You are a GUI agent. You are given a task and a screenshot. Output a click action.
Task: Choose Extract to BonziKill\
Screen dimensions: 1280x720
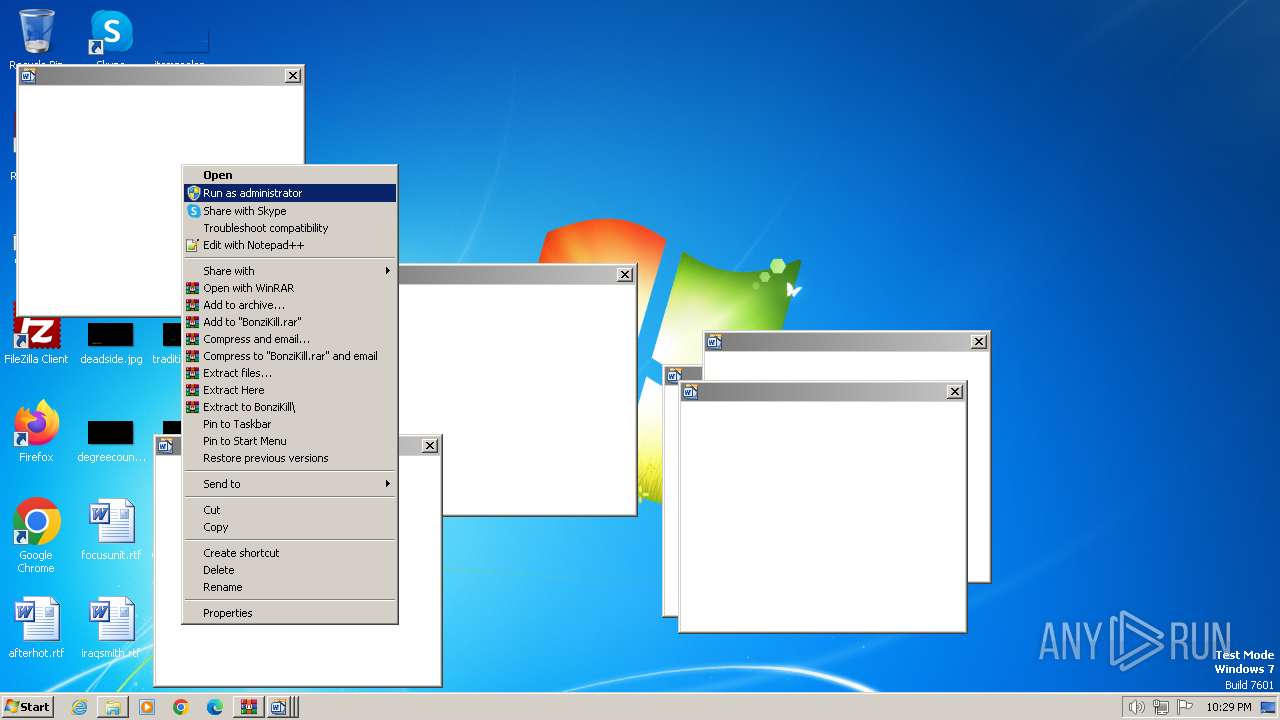click(x=290, y=407)
